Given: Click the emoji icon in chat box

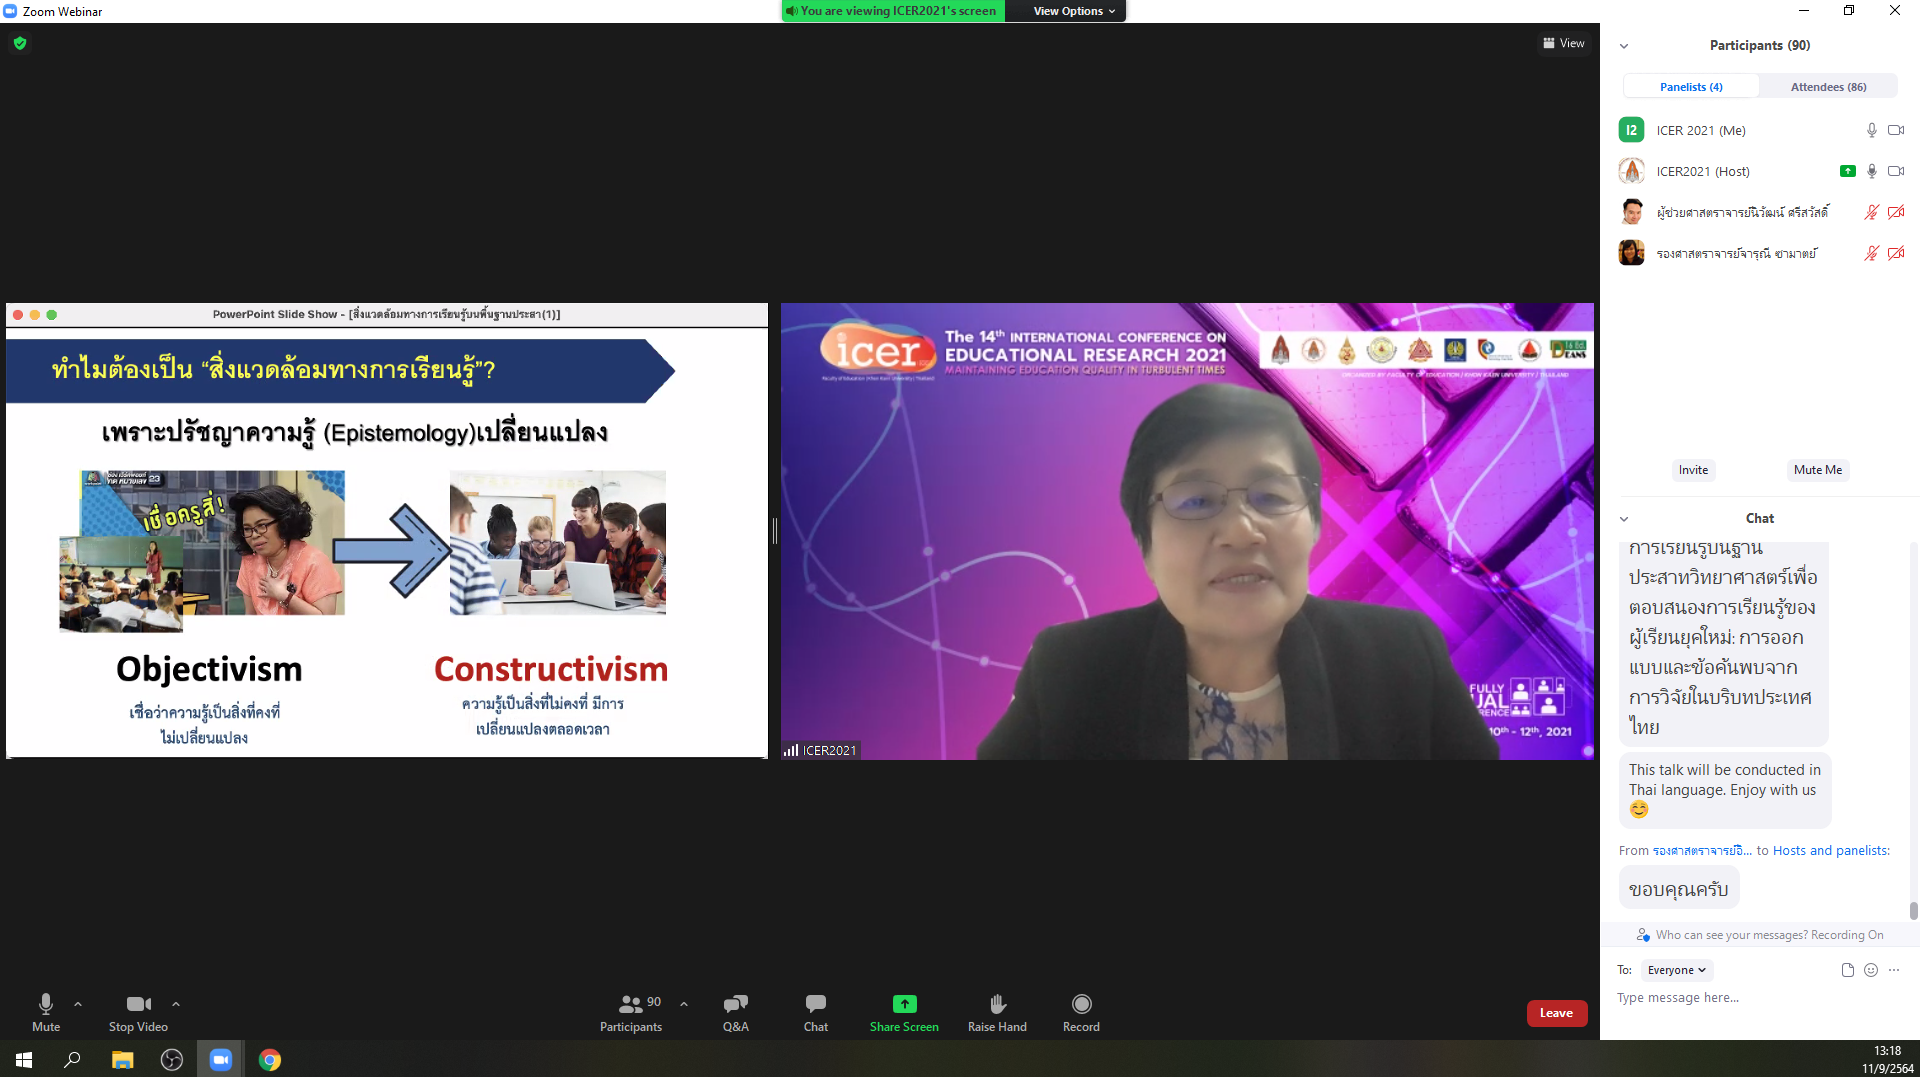Looking at the screenshot, I should 1871,970.
